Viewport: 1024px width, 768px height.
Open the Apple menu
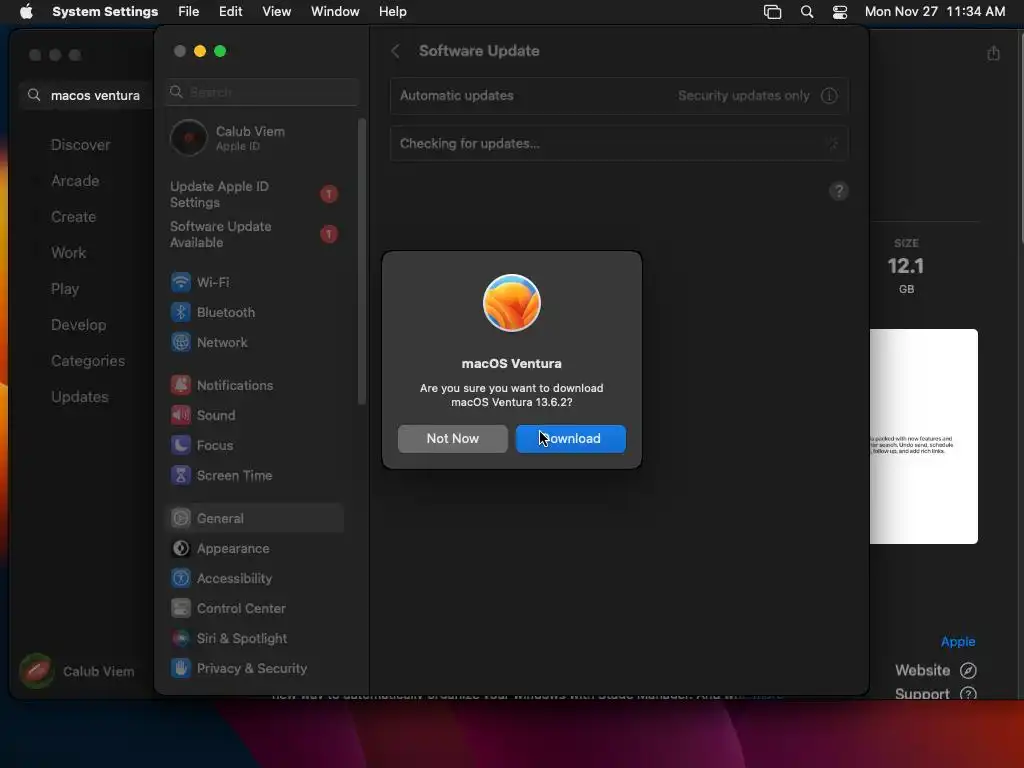coord(26,11)
